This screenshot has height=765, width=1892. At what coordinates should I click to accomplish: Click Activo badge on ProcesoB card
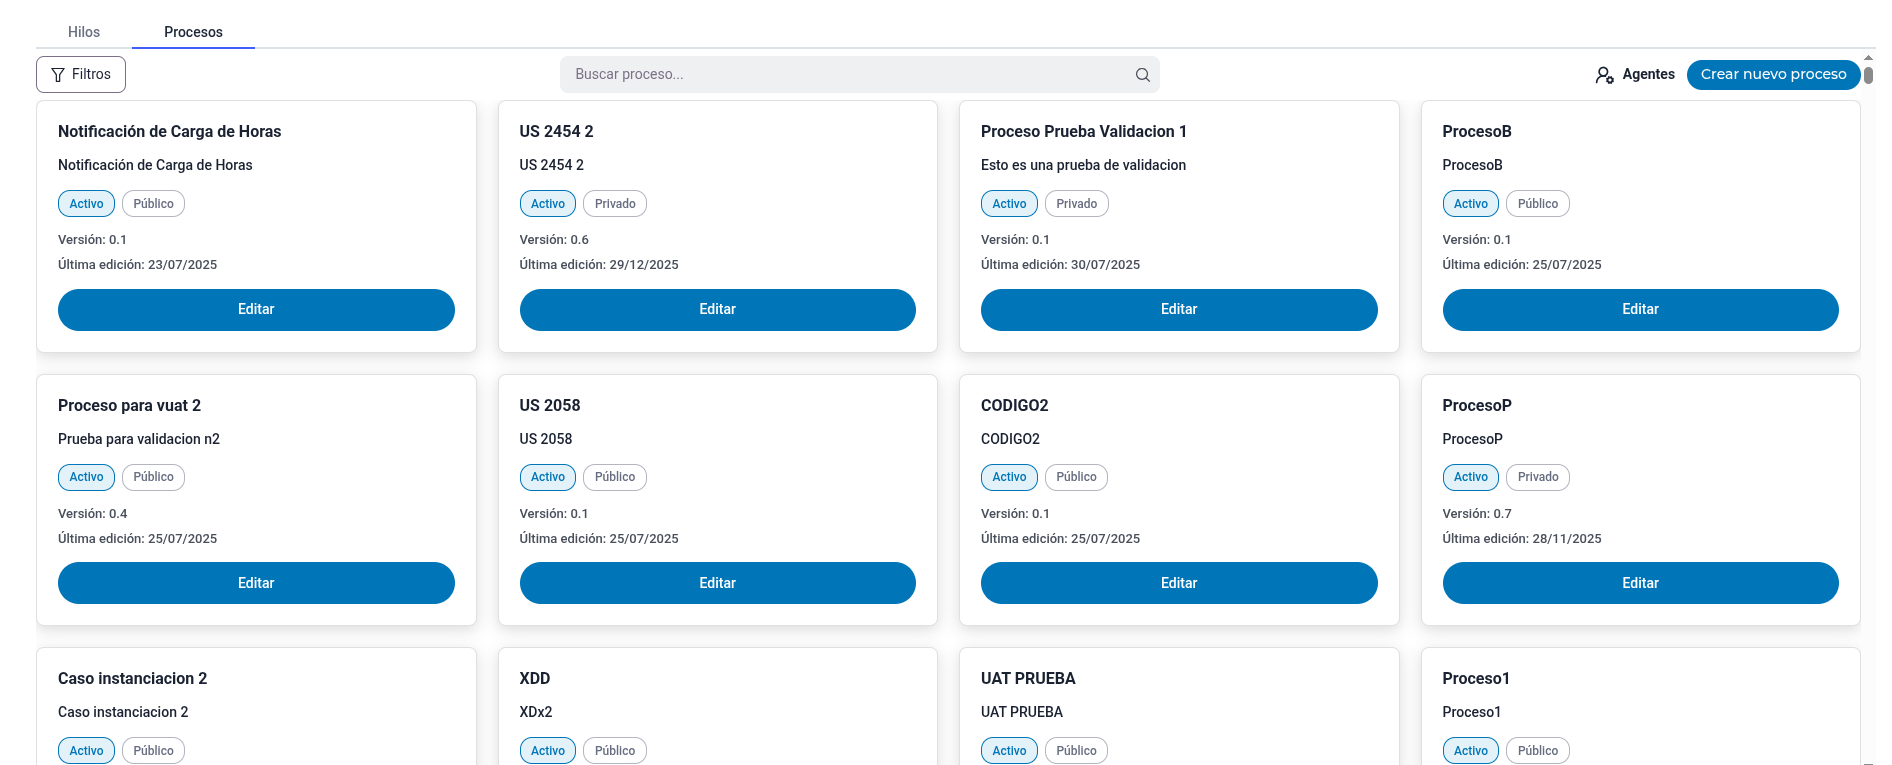[1470, 204]
